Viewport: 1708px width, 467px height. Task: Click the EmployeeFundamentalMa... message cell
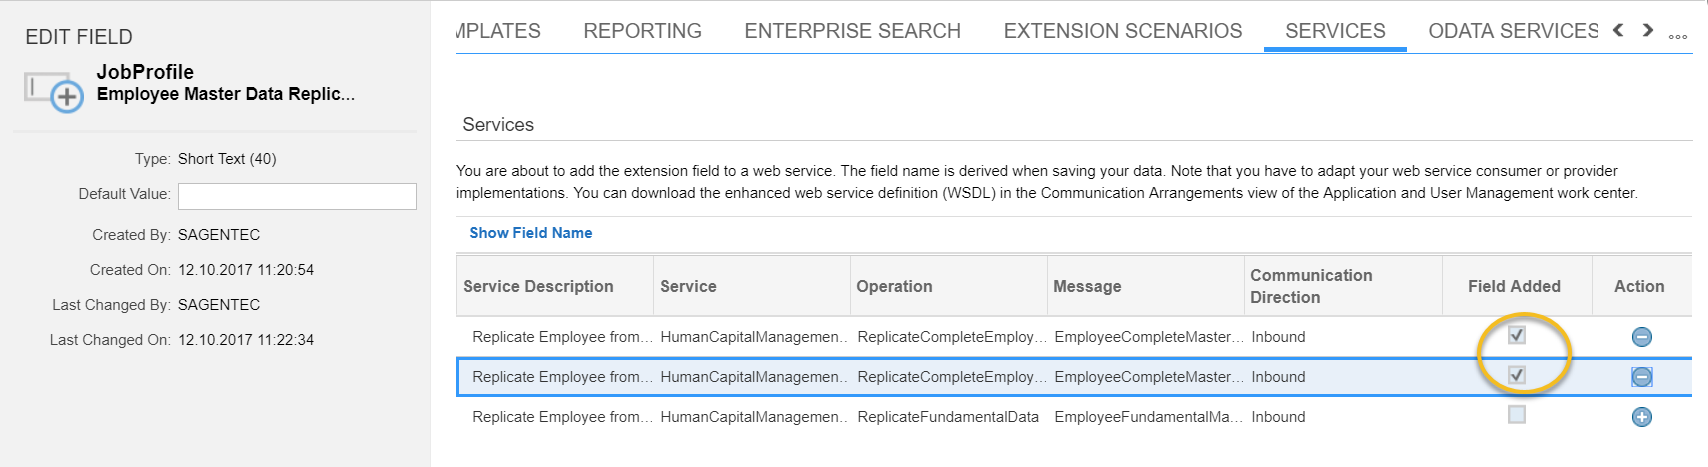[x=1148, y=417]
